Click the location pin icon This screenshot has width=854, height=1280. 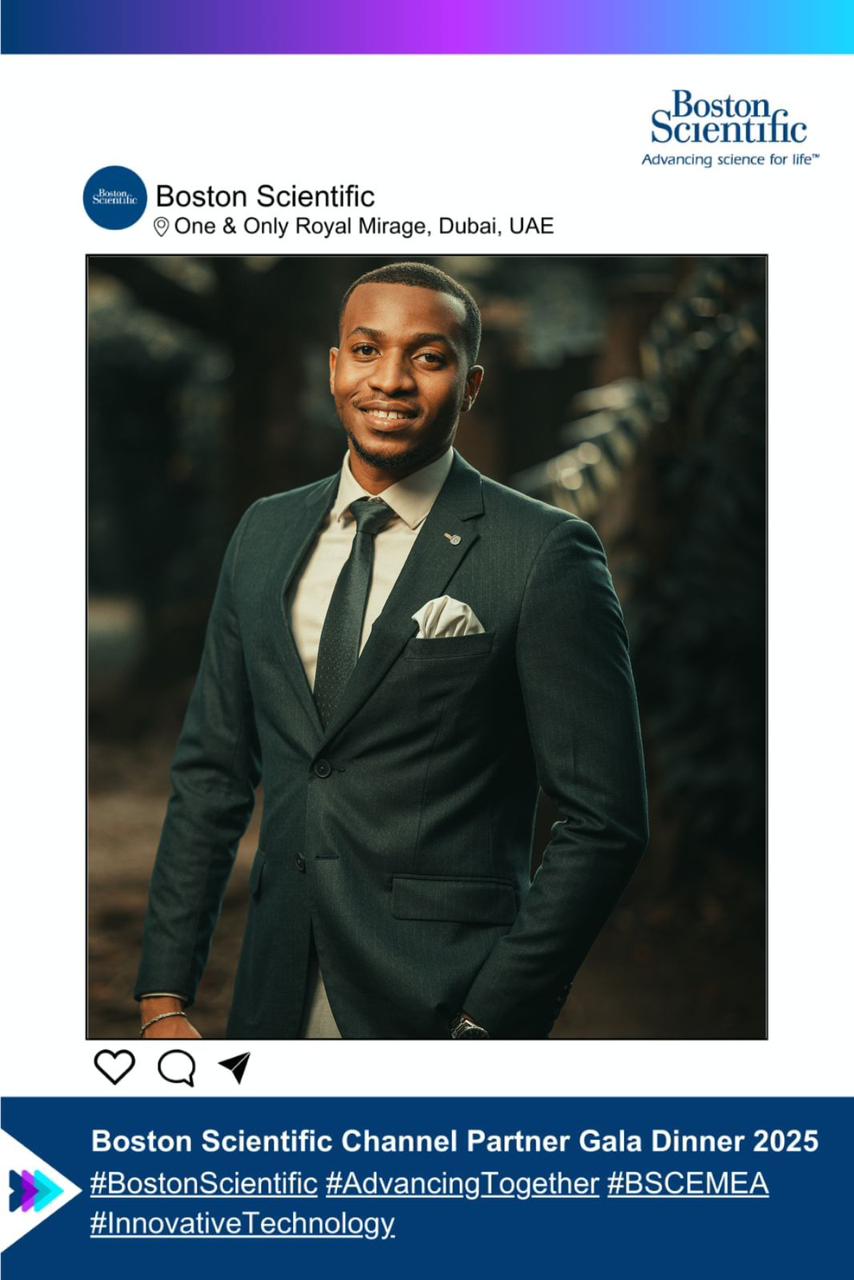point(161,227)
